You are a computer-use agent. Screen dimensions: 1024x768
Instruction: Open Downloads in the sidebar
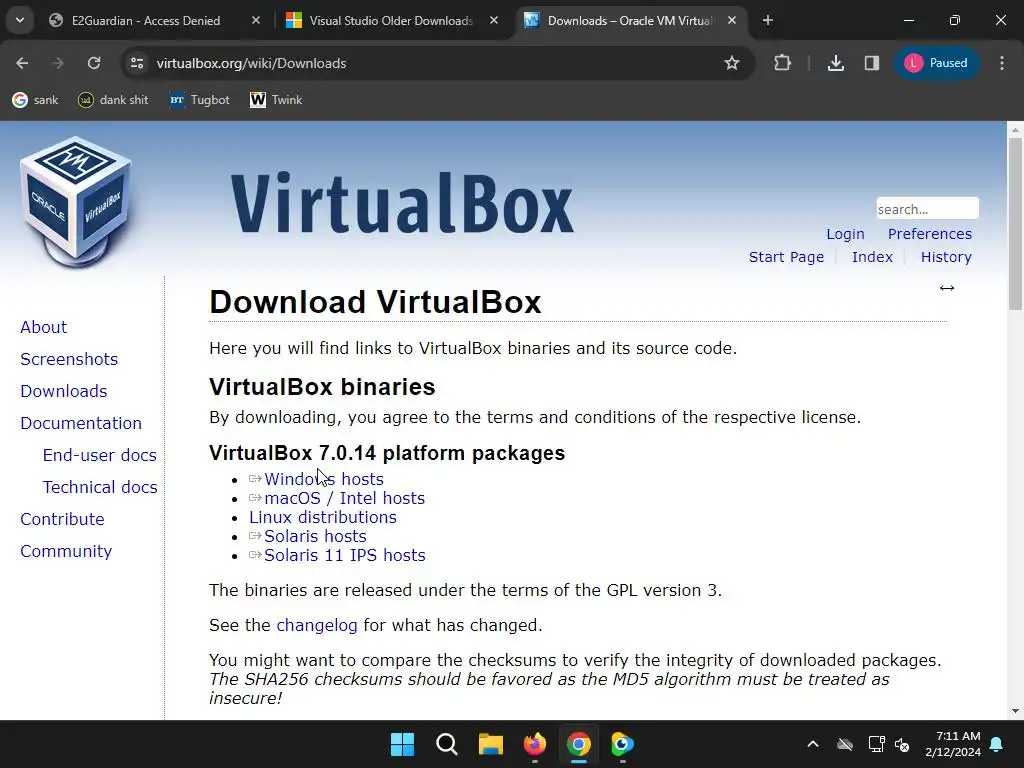(63, 391)
